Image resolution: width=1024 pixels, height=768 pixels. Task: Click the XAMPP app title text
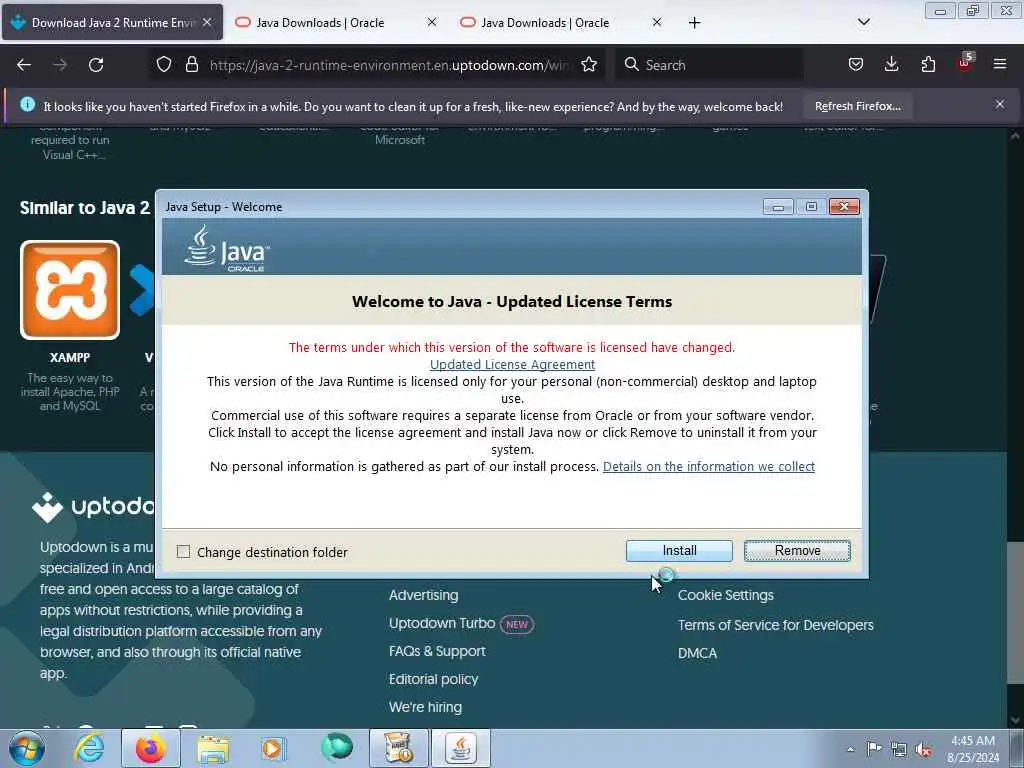(x=70, y=358)
